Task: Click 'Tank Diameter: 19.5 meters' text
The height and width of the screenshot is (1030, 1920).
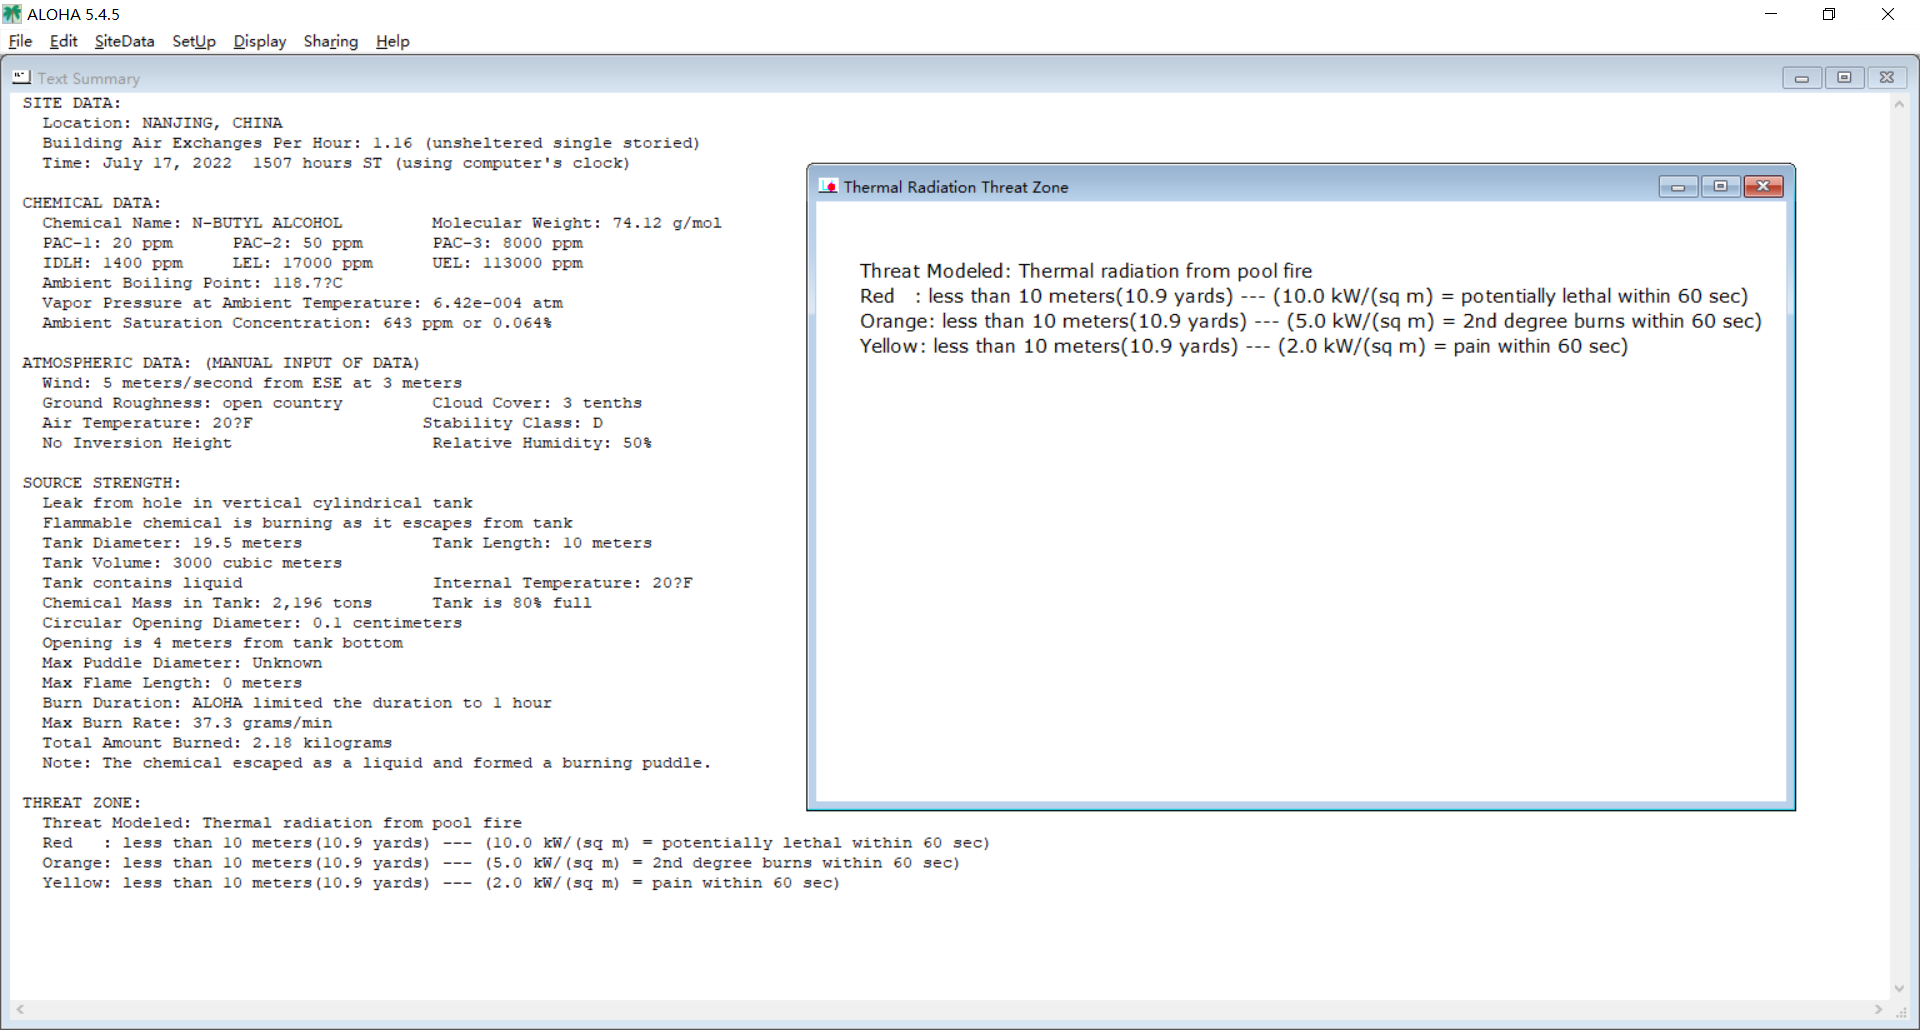Action: [x=172, y=543]
